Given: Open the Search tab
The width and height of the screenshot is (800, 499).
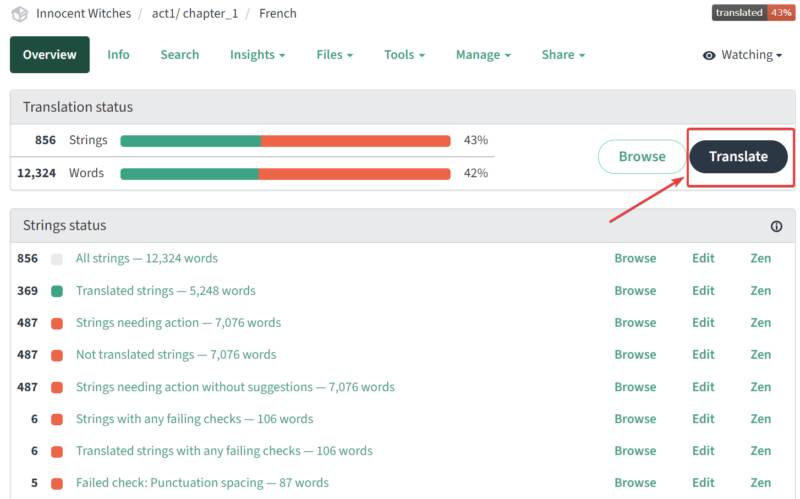Looking at the screenshot, I should click(179, 55).
